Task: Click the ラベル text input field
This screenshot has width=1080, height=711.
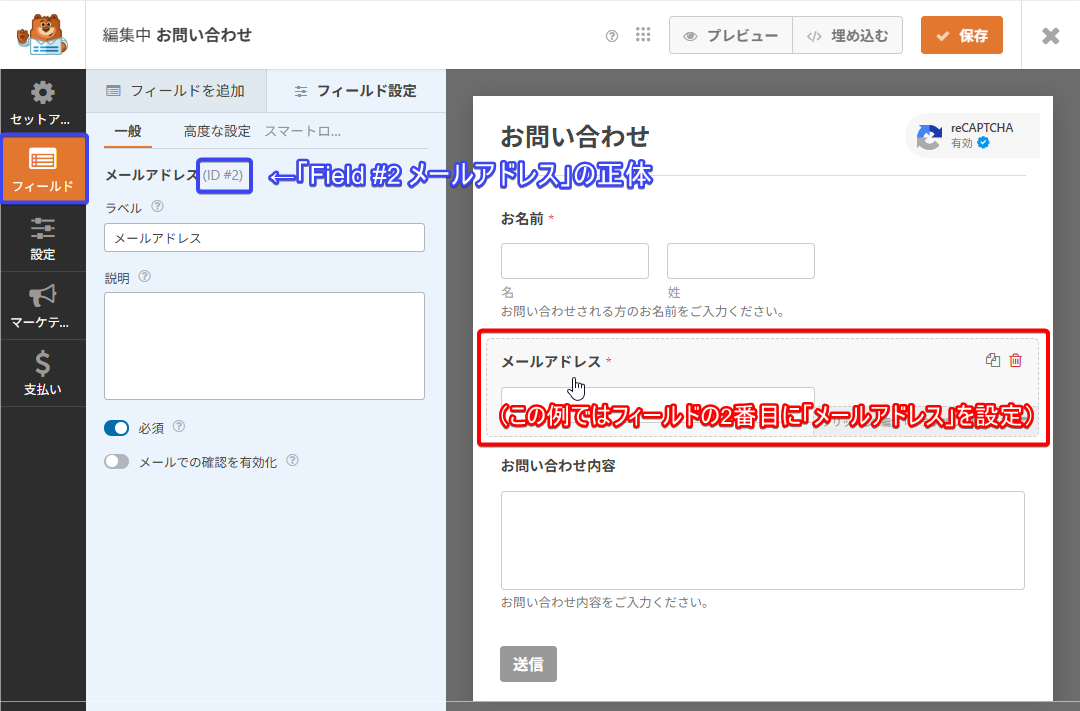Action: tap(264, 238)
